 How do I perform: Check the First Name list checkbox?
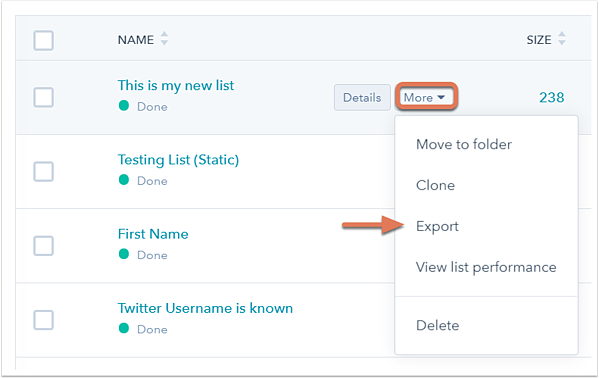44,245
